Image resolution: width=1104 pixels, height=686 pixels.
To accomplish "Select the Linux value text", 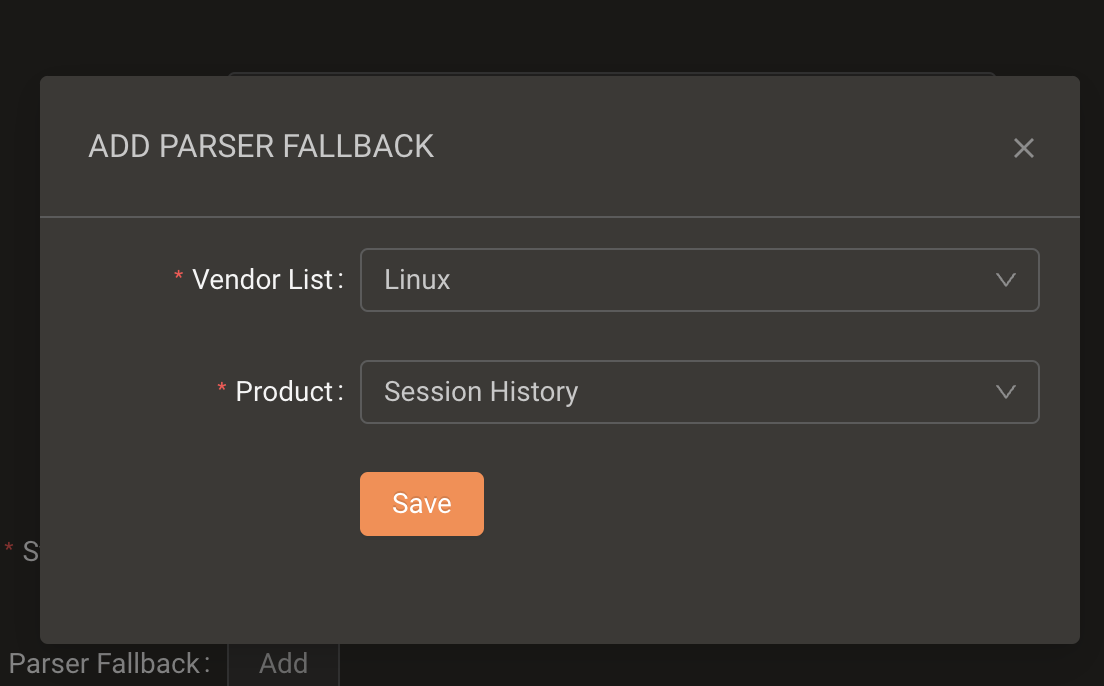I will 417,280.
